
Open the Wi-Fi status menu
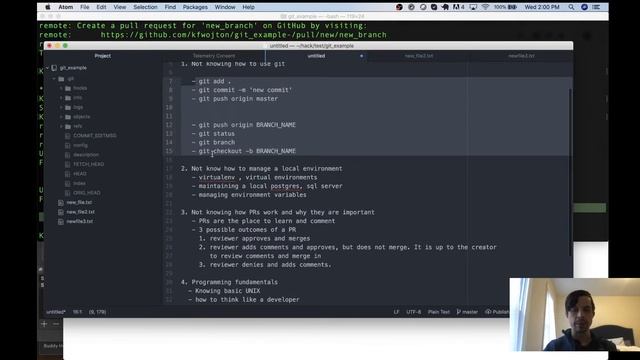[485, 7]
